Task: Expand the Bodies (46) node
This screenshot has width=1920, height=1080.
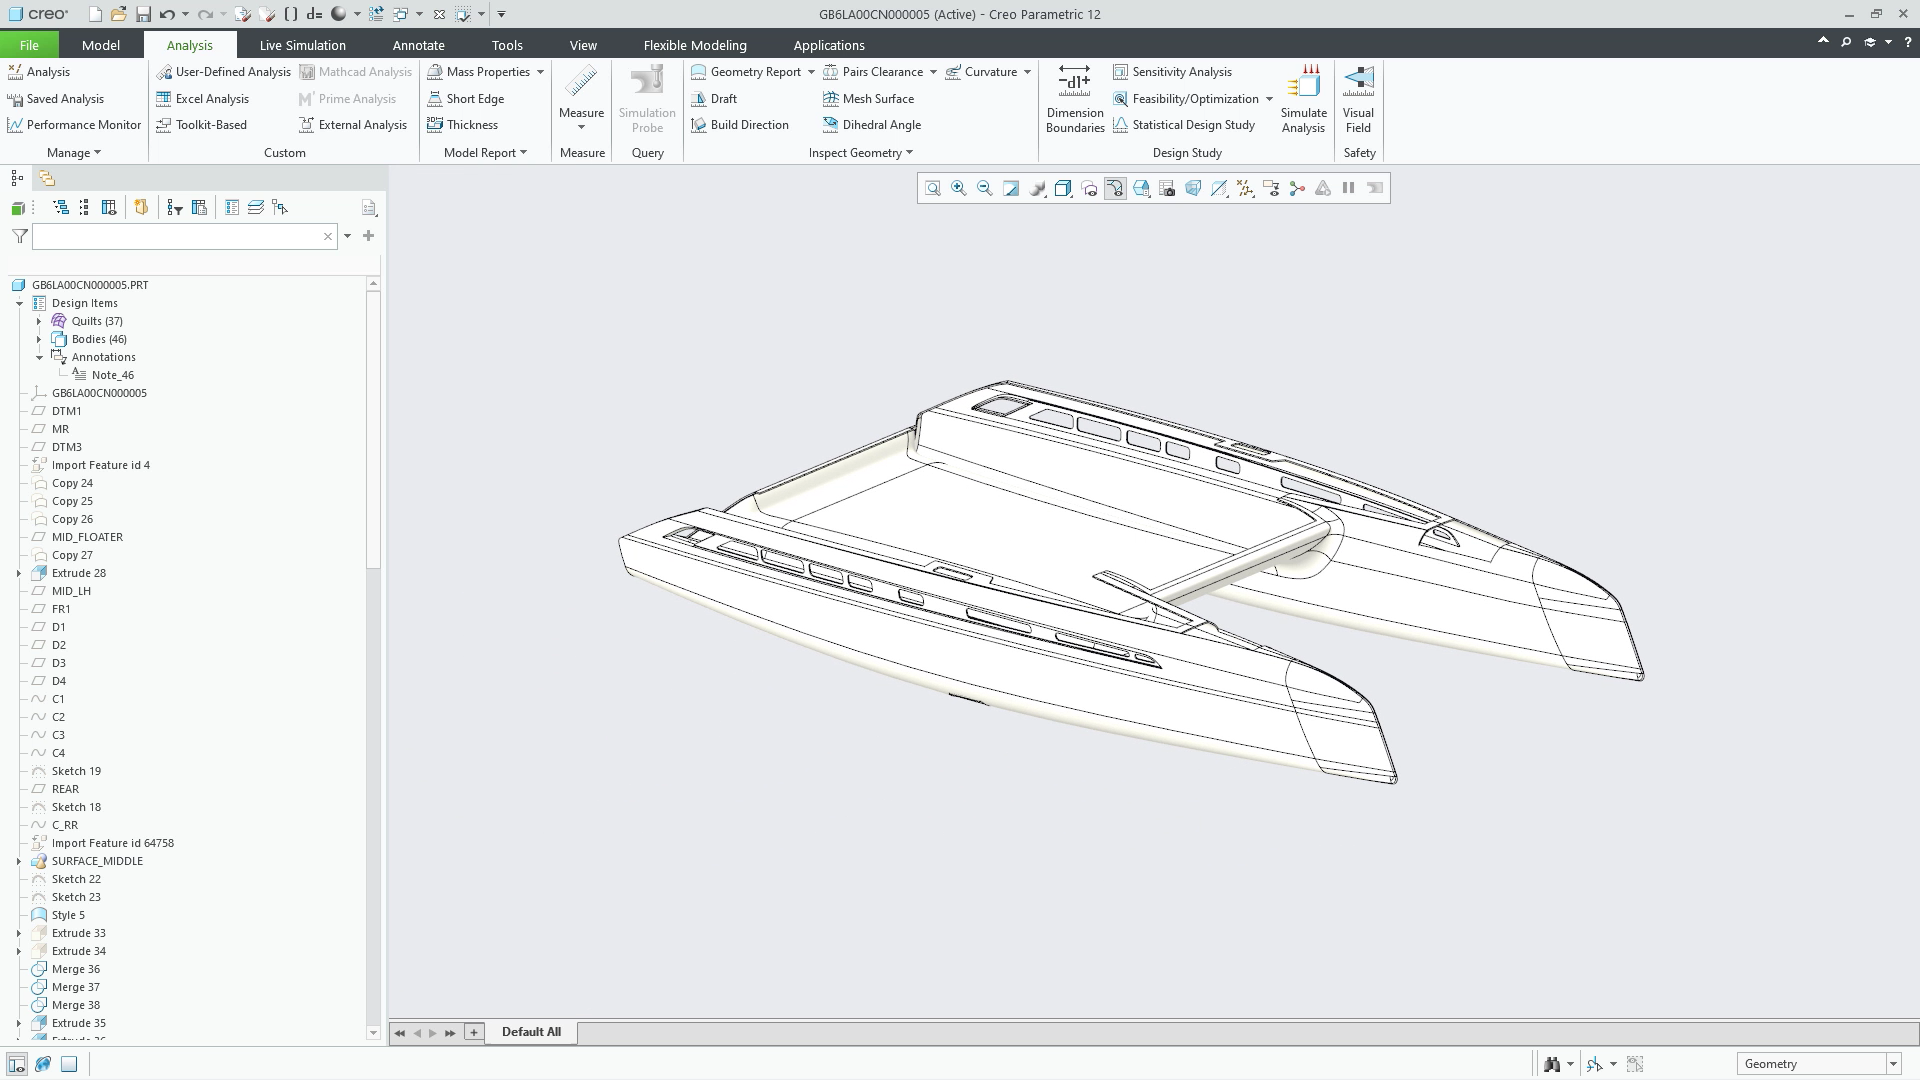Action: 39,339
